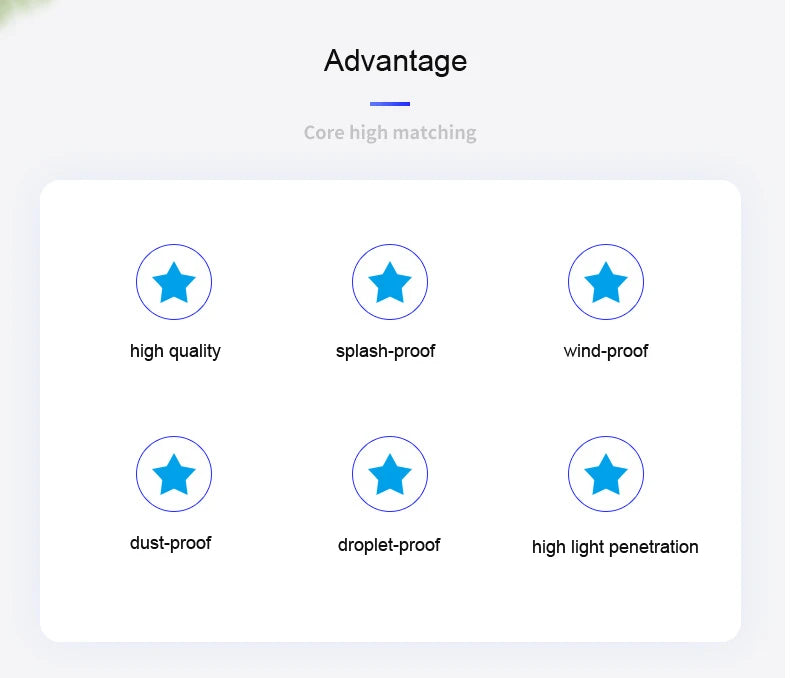Click the star icon above splash-proof
790x678 pixels.
point(390,282)
